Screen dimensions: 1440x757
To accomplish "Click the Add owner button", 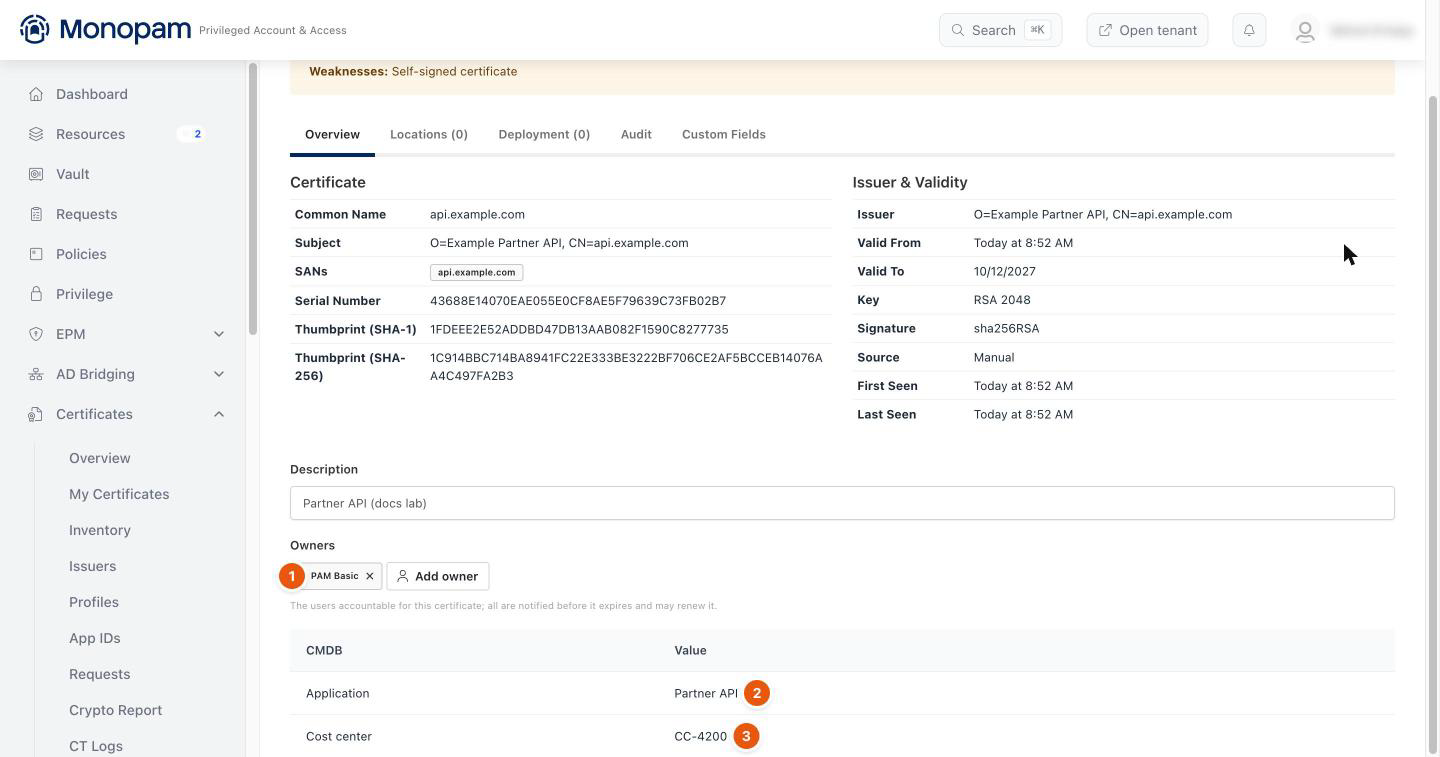I will pos(438,576).
